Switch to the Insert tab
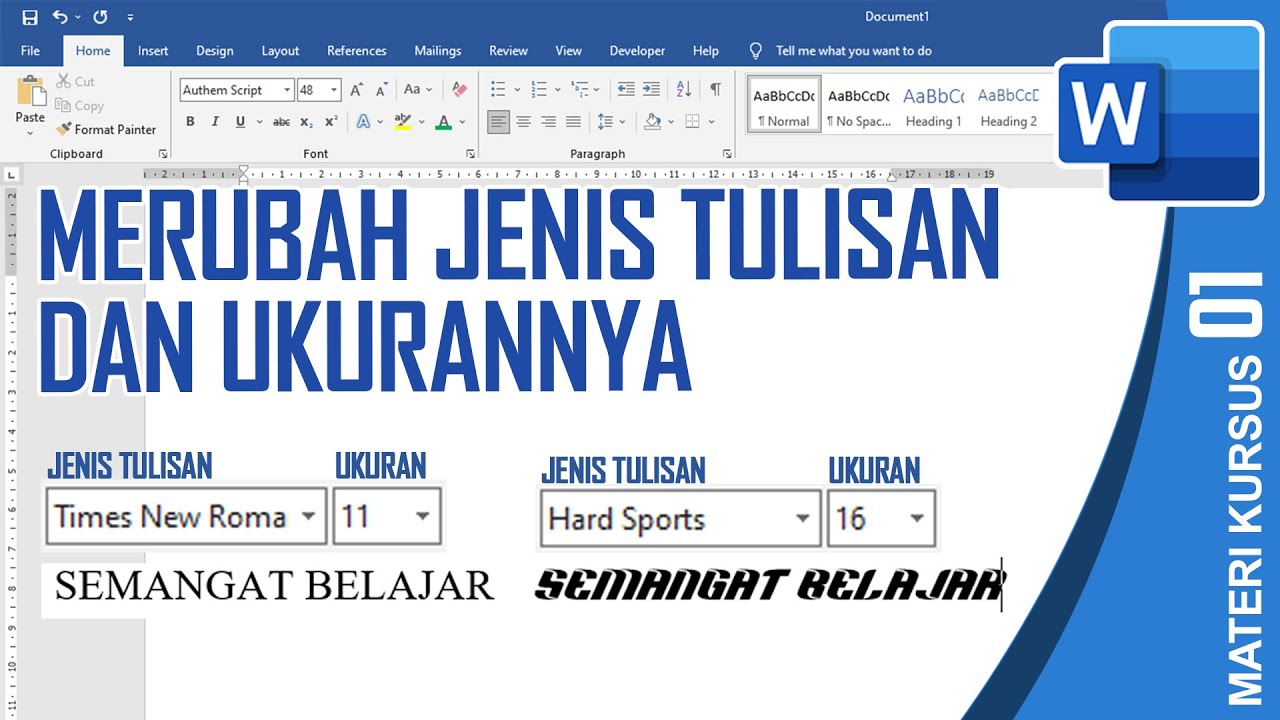 coord(153,51)
